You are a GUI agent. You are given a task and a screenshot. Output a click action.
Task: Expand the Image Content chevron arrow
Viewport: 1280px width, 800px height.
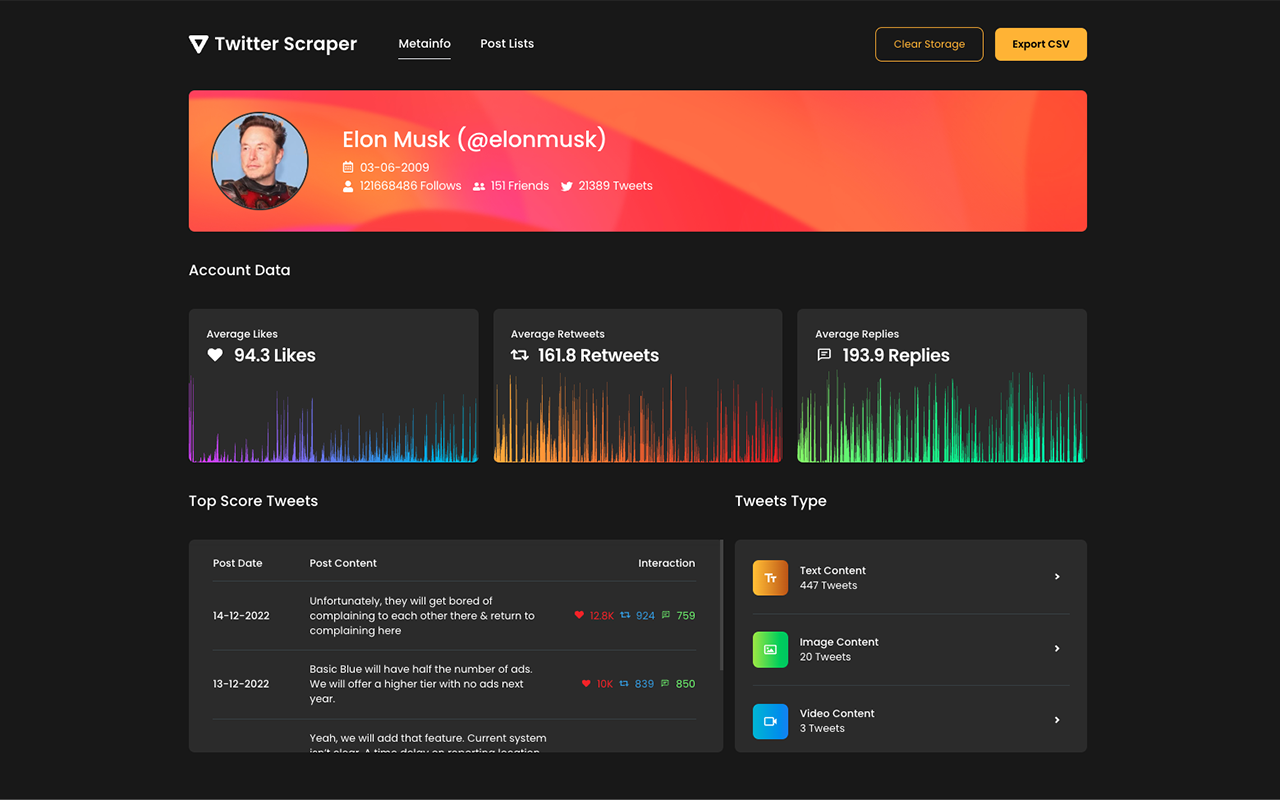click(1057, 649)
